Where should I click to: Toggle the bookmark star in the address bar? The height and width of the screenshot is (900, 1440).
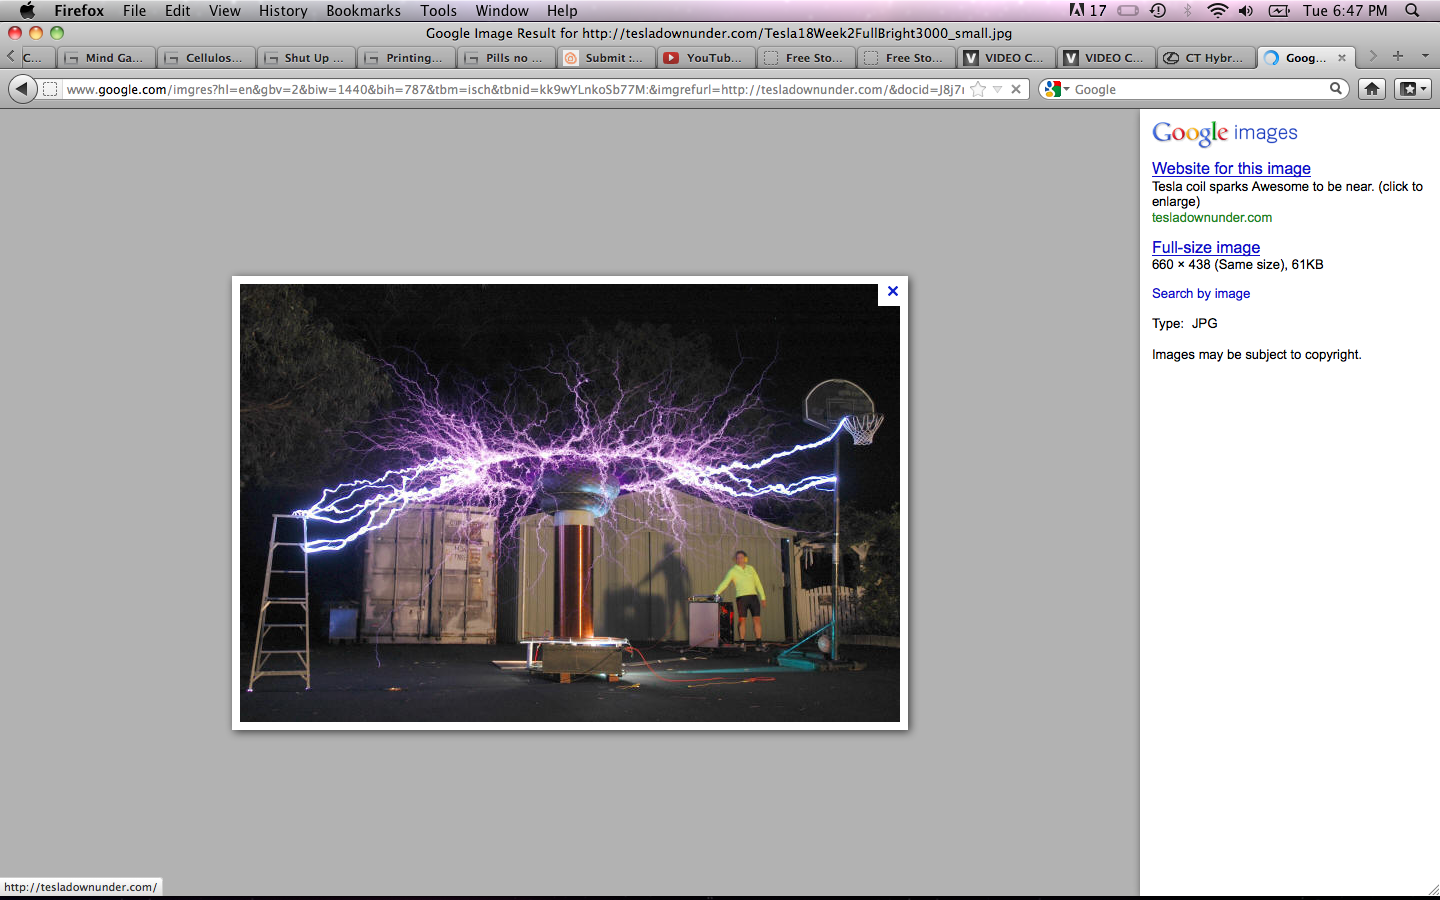coord(978,89)
